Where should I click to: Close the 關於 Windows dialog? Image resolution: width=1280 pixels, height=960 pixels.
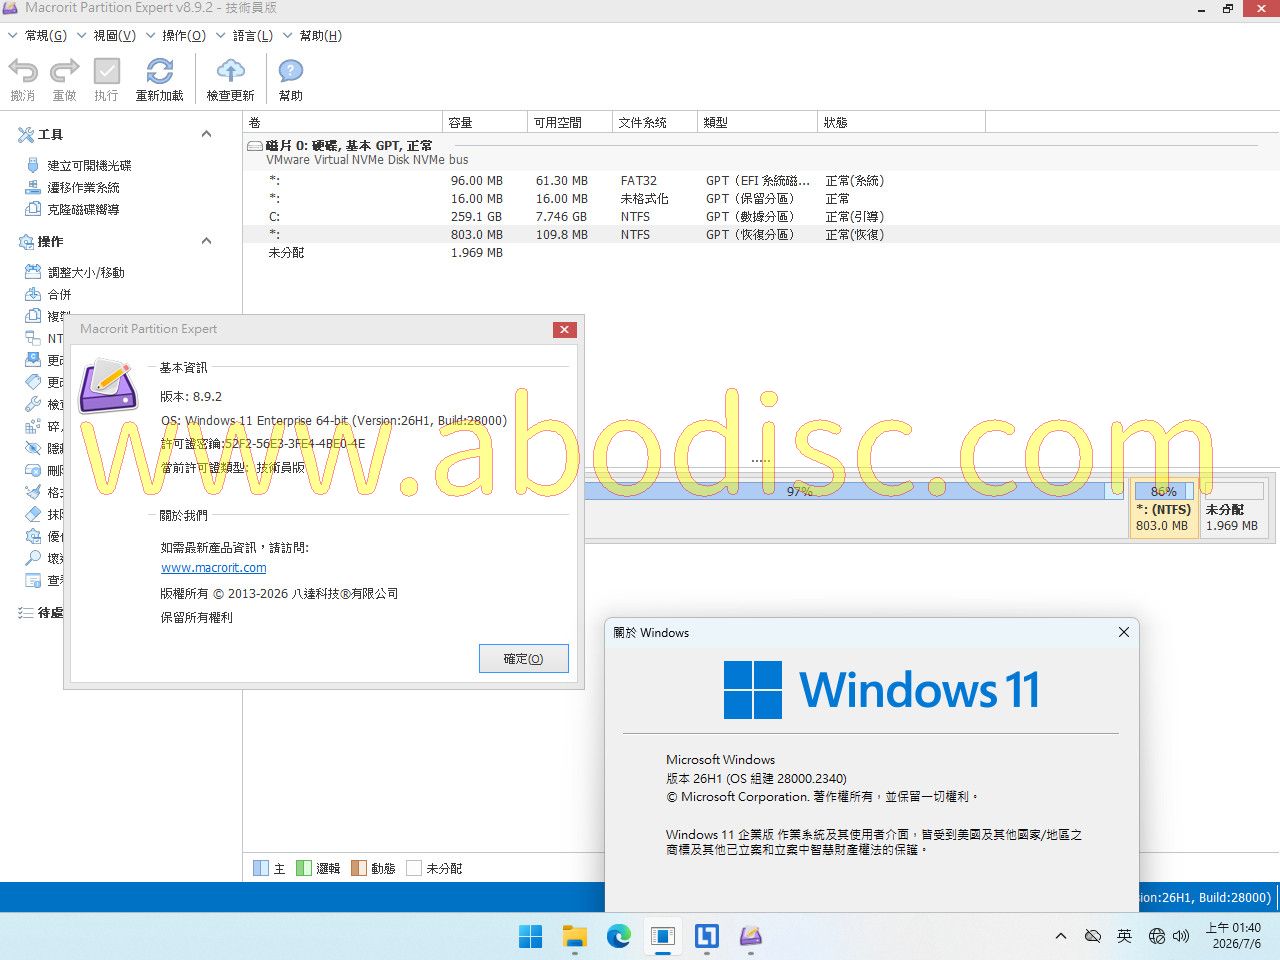click(x=1124, y=632)
